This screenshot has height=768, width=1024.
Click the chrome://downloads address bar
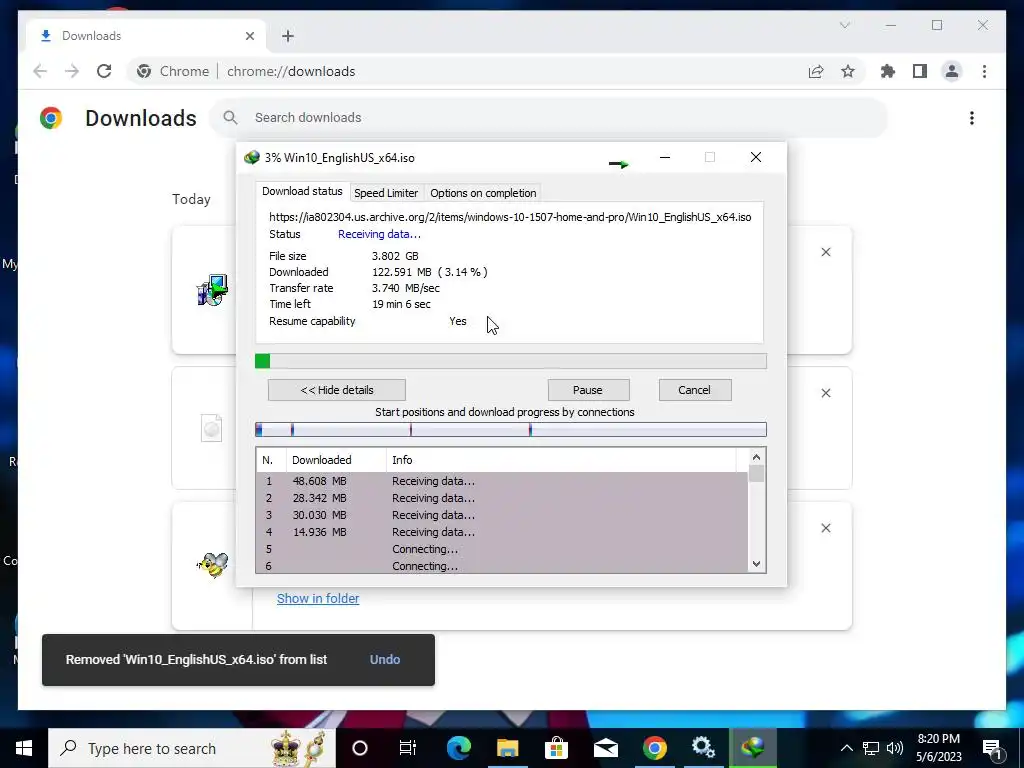(291, 71)
